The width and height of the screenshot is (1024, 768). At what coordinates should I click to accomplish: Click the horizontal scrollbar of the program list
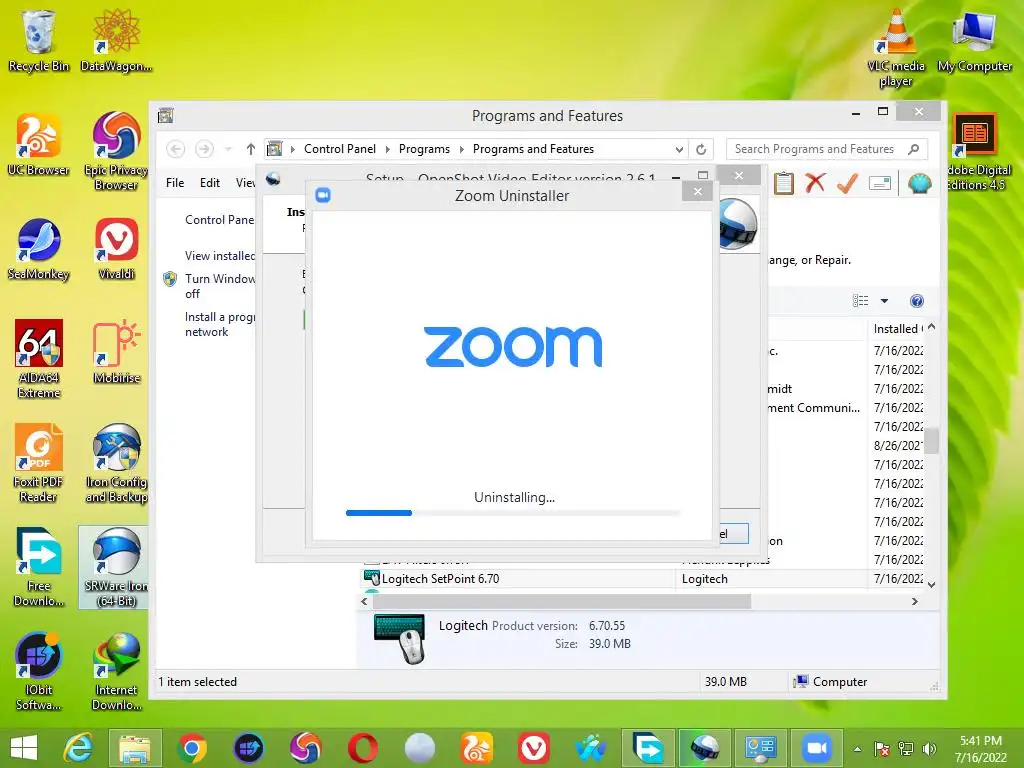pos(562,601)
